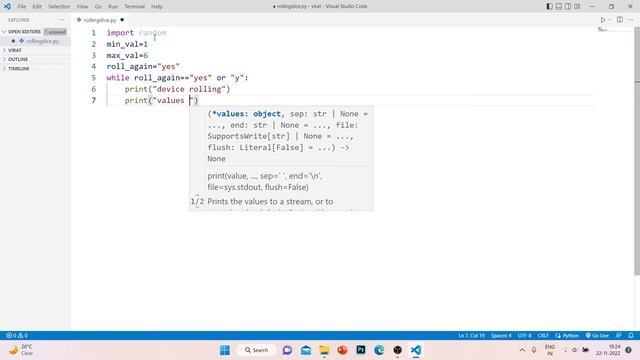Open the Edit menu
The height and width of the screenshot is (360, 640).
click(37, 7)
